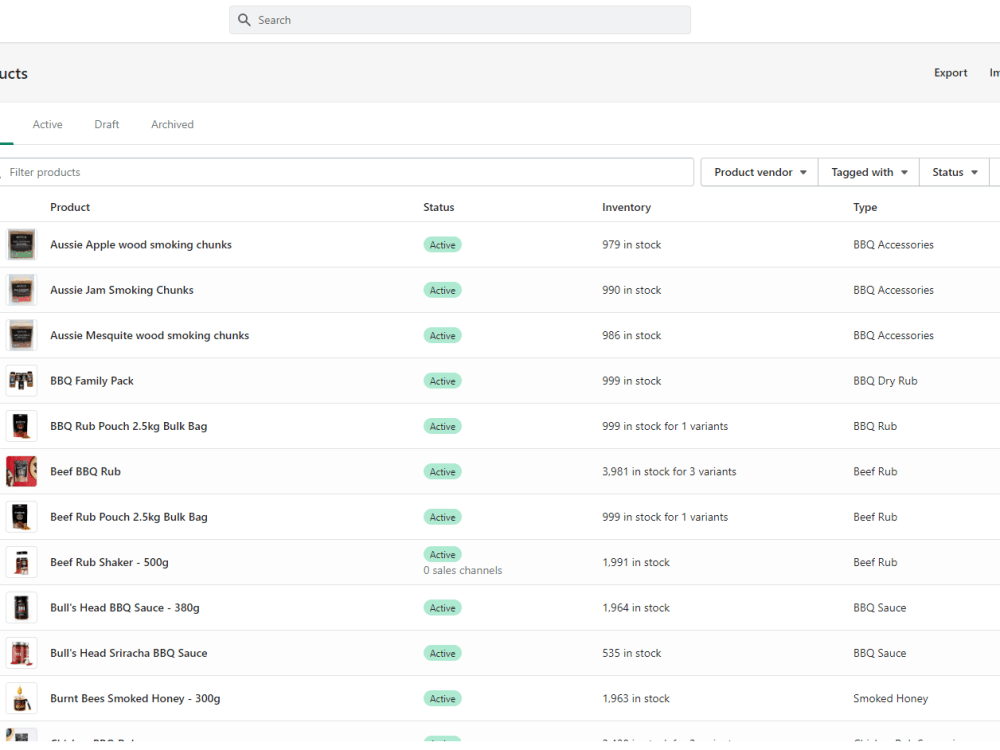
Task: Click '990 in stock' inventory value
Action: click(x=631, y=290)
